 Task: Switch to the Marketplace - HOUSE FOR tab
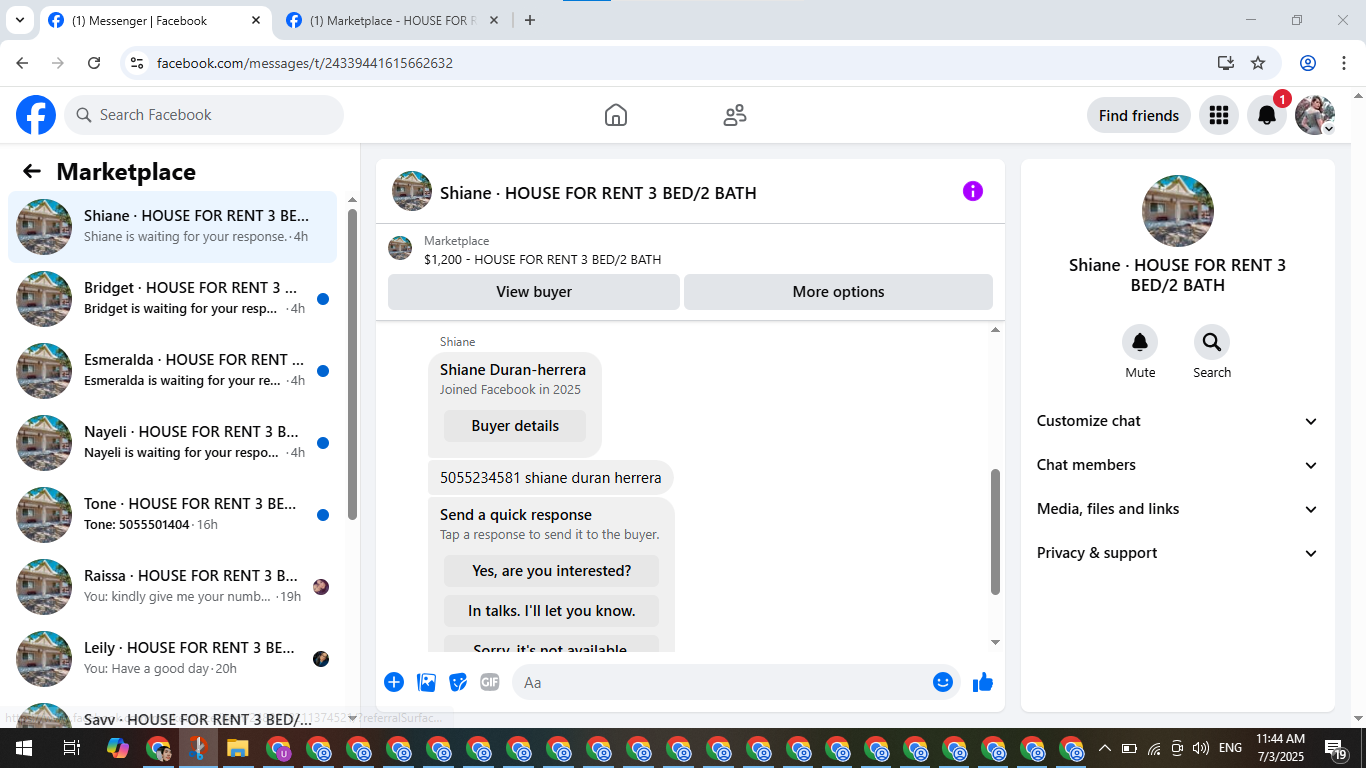click(x=390, y=20)
